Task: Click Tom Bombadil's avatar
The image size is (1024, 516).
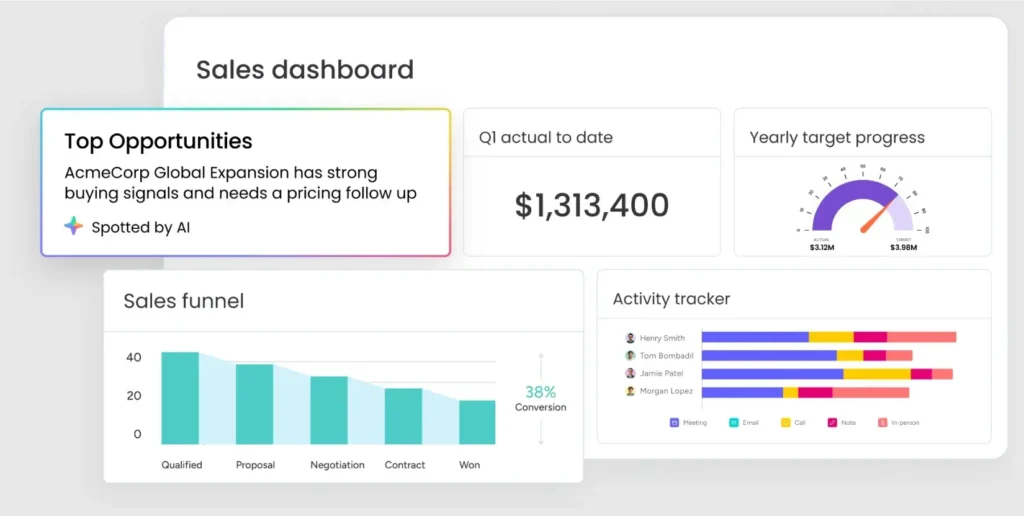Action: 630,355
